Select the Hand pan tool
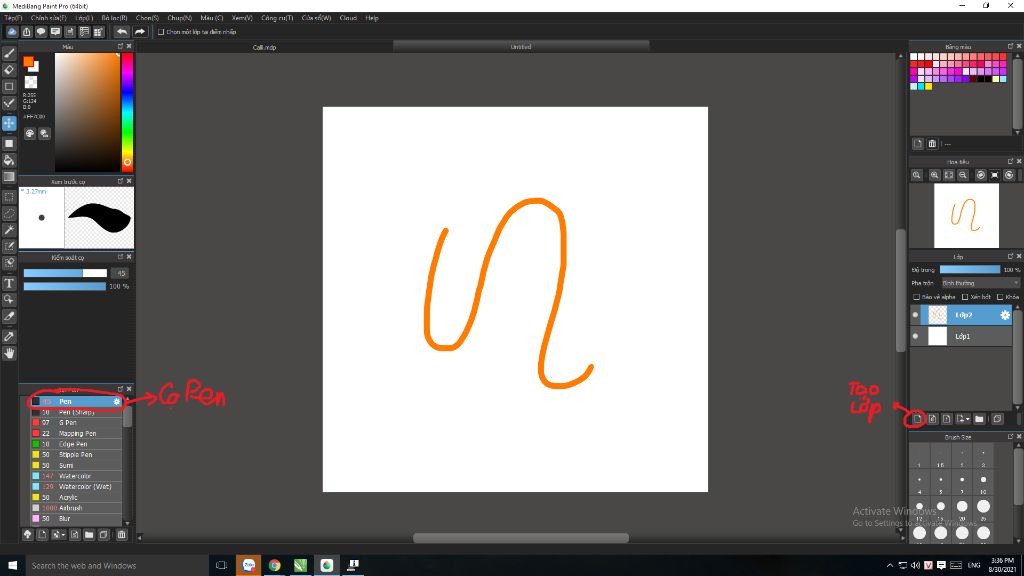Image resolution: width=1024 pixels, height=576 pixels. click(9, 353)
